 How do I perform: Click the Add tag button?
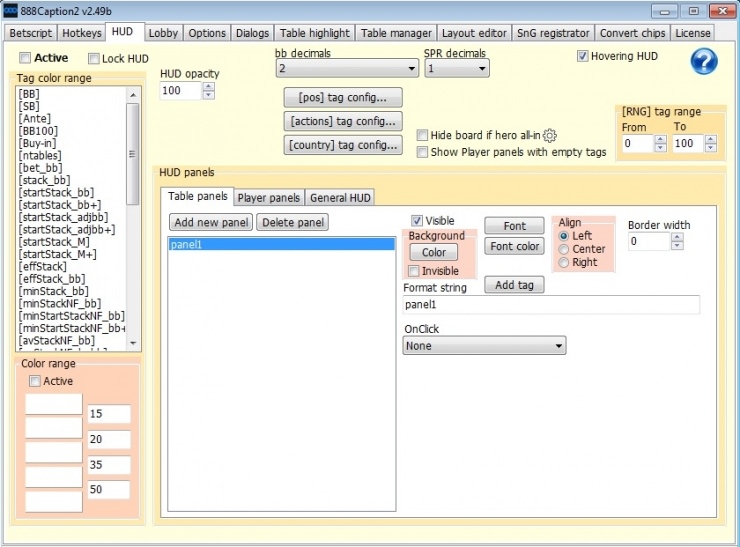(514, 285)
